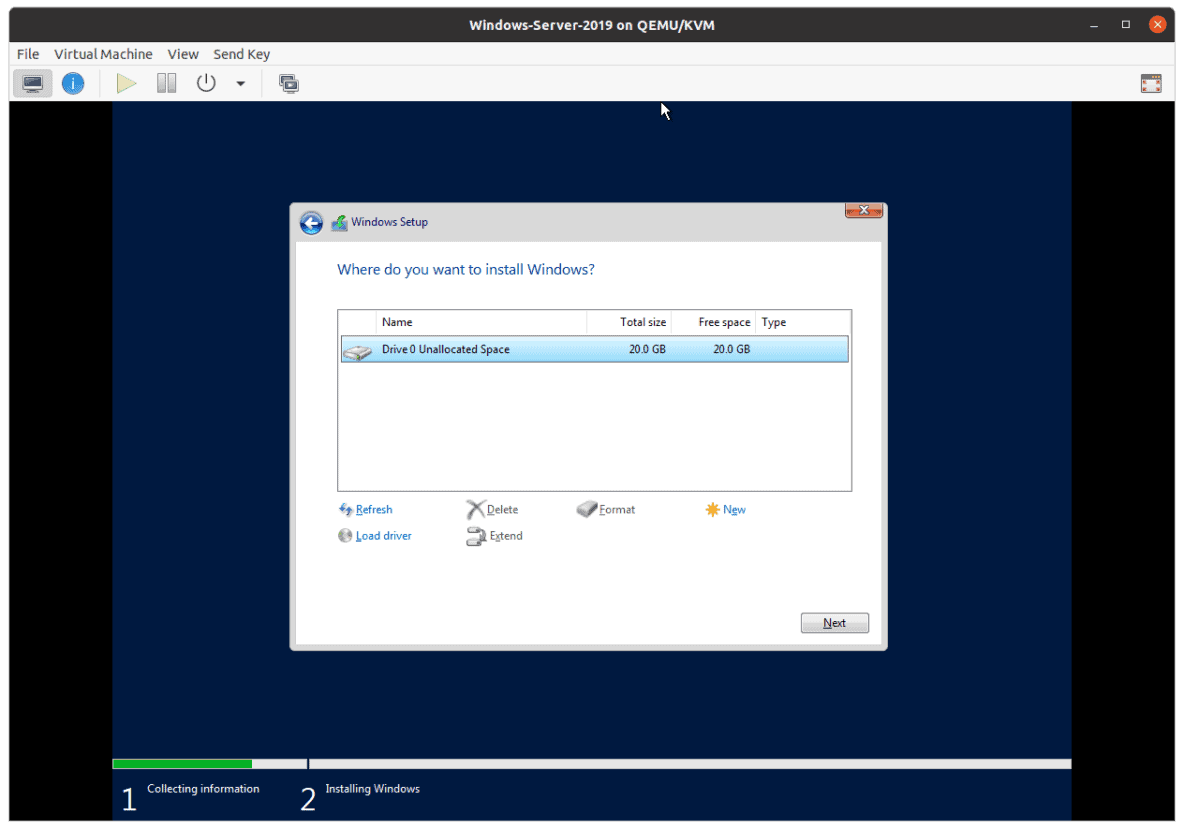Select the graphical console view icon
Viewport: 1184px width, 830px height.
[33, 83]
